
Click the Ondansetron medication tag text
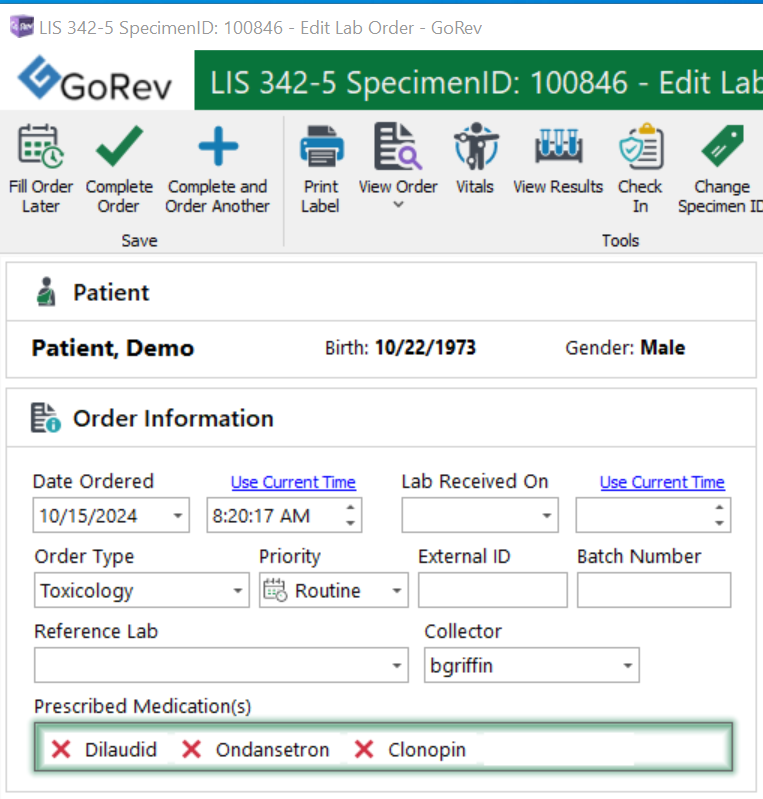point(272,750)
